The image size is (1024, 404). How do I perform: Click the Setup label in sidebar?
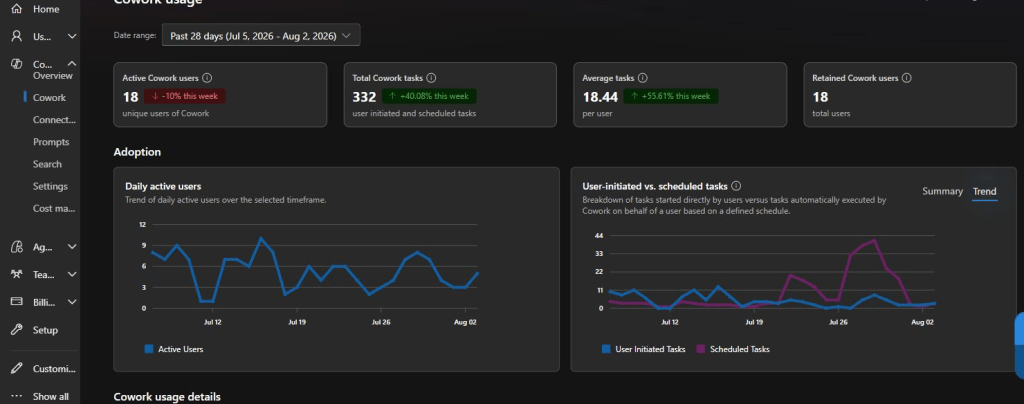(46, 330)
